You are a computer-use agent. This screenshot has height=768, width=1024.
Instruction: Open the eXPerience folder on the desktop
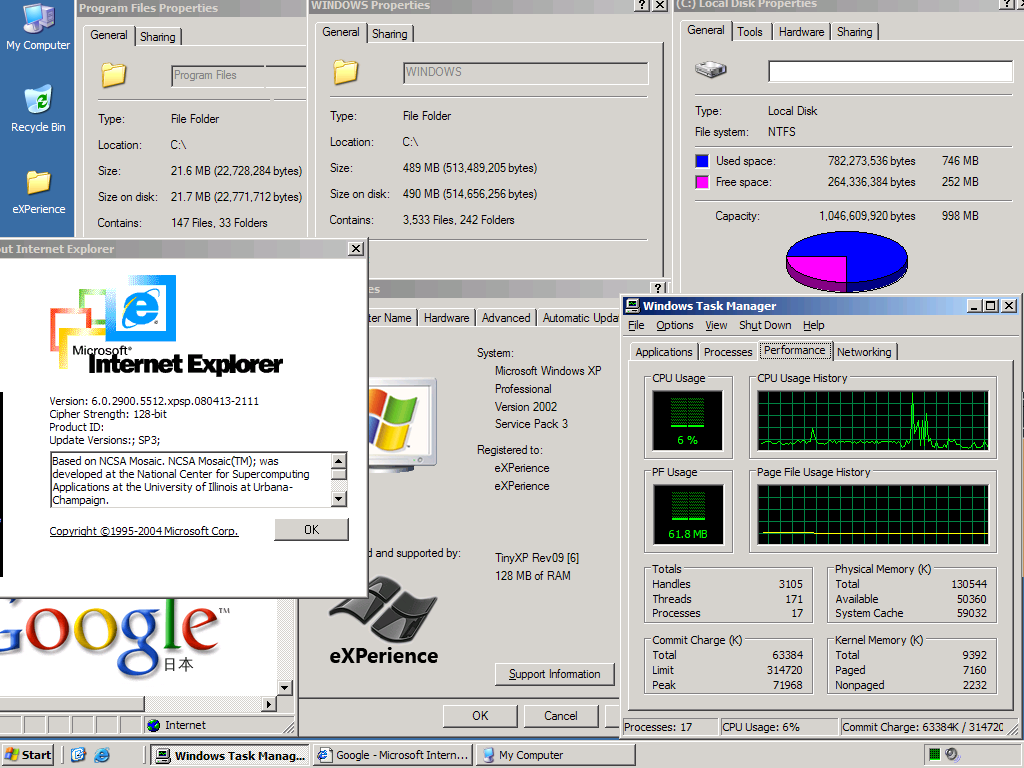[37, 180]
